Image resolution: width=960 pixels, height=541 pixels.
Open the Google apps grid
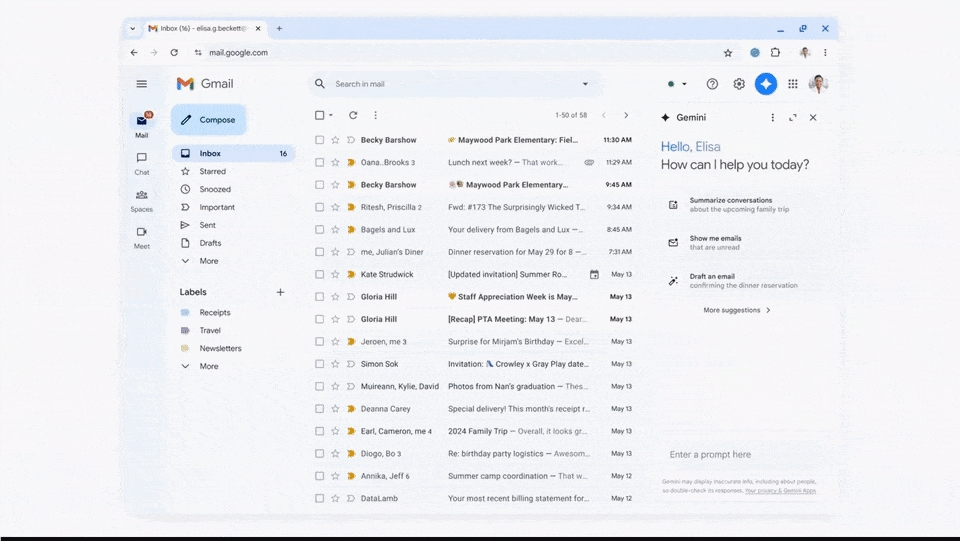792,84
